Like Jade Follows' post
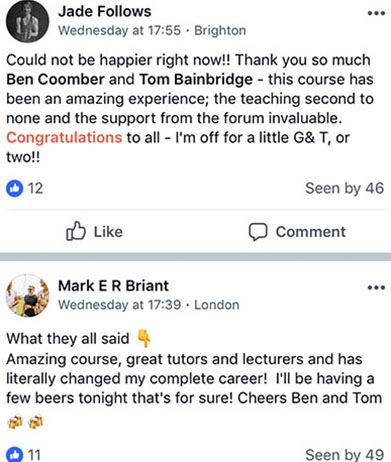Screen dimensions: 391x462 pos(94,231)
